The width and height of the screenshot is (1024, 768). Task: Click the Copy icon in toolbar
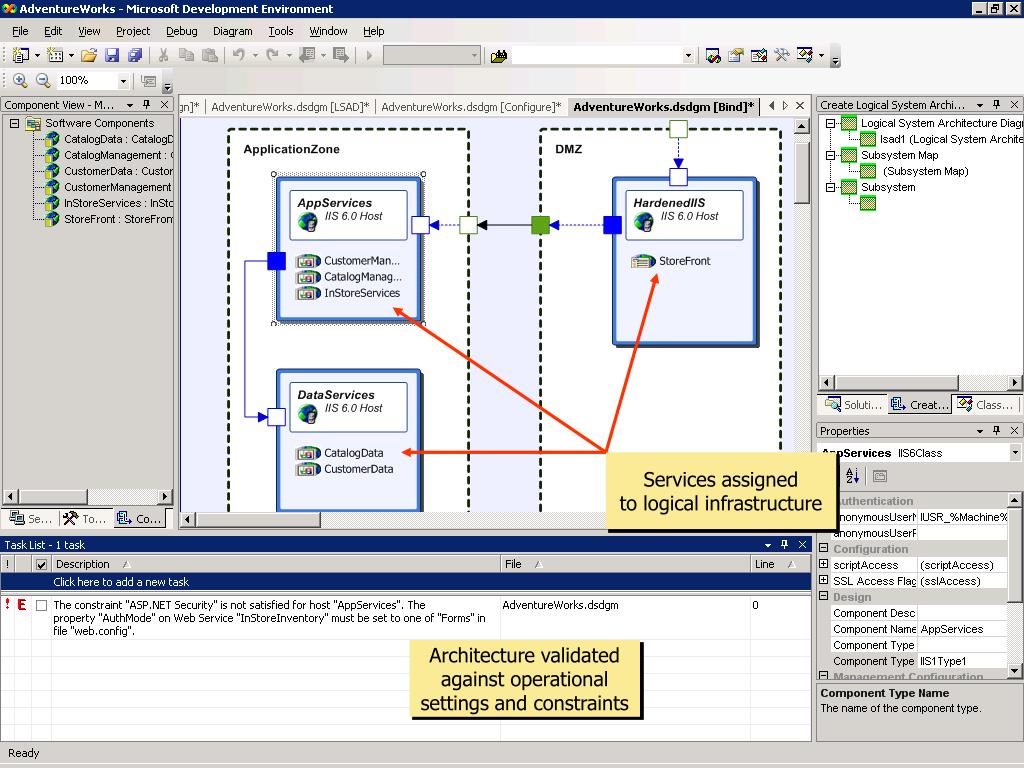pos(186,56)
